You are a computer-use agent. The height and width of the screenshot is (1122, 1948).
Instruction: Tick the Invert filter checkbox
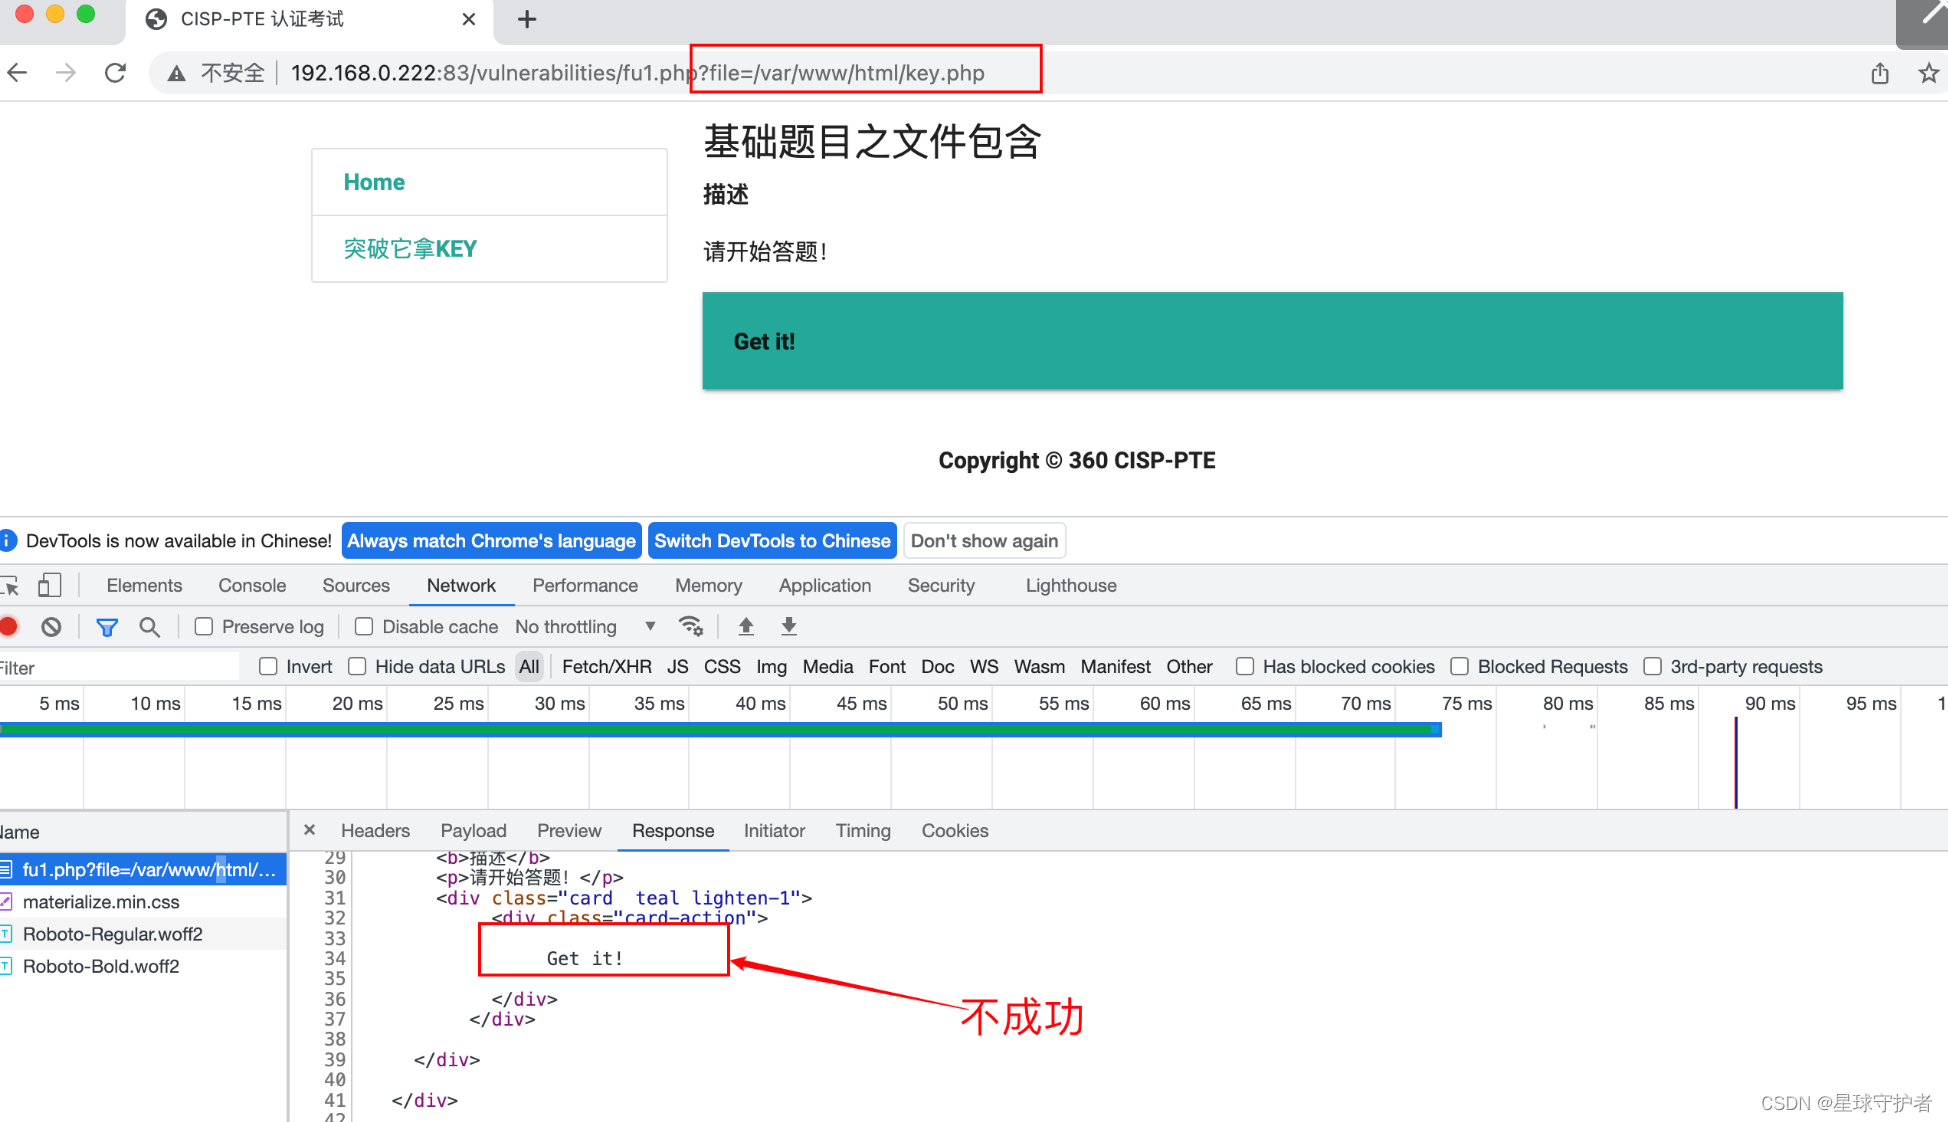[x=268, y=667]
